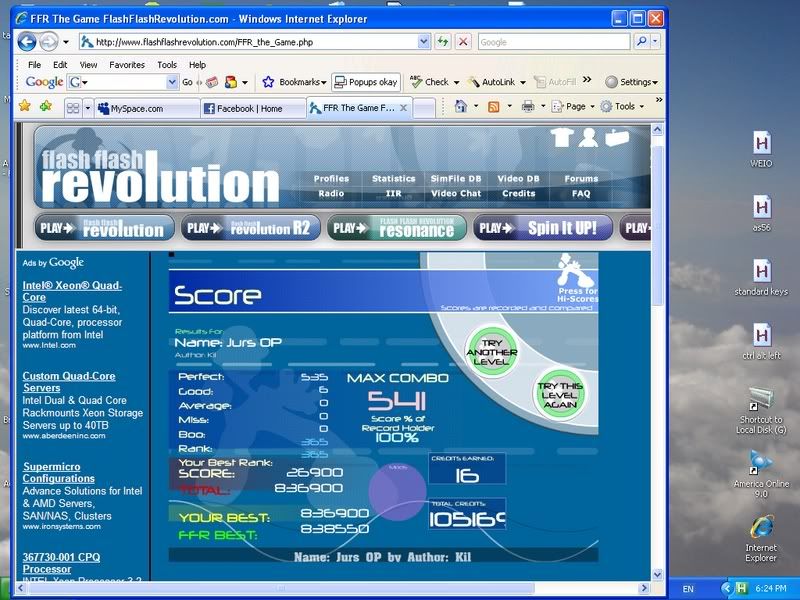This screenshot has height=600, width=800.
Task: Expand the Google toolbar overflow chevron
Action: point(587,80)
